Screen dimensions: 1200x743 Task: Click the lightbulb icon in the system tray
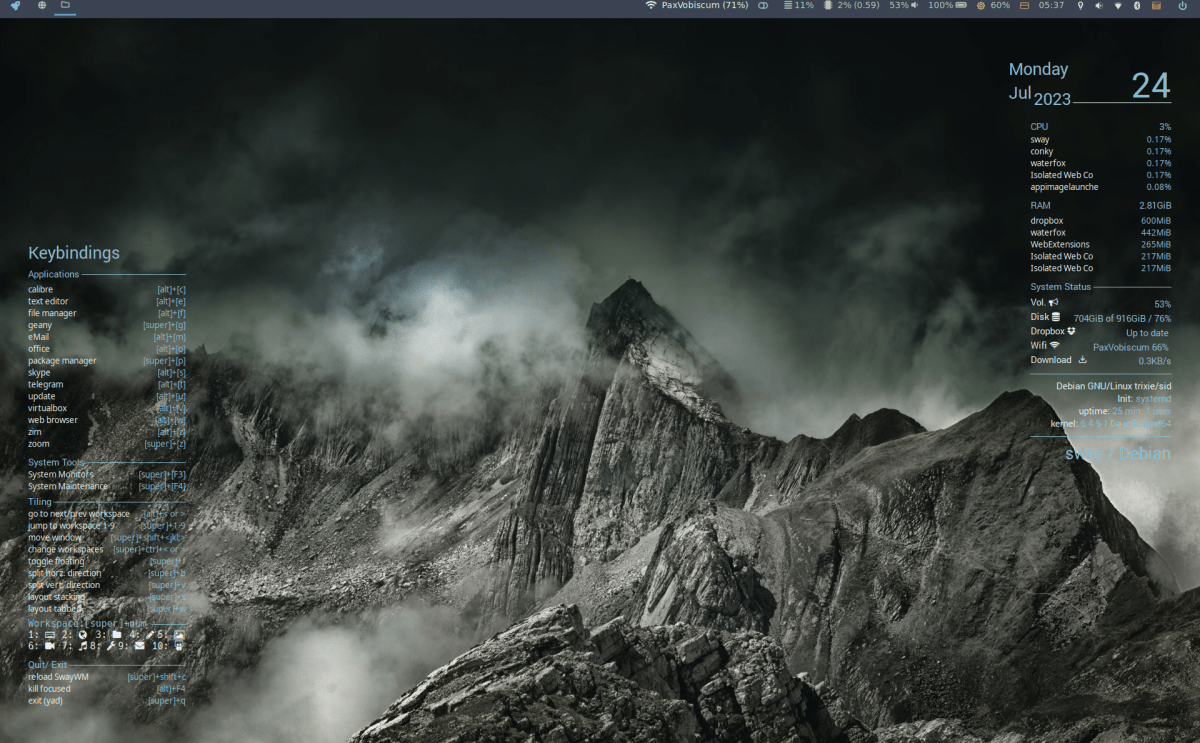click(x=1079, y=6)
